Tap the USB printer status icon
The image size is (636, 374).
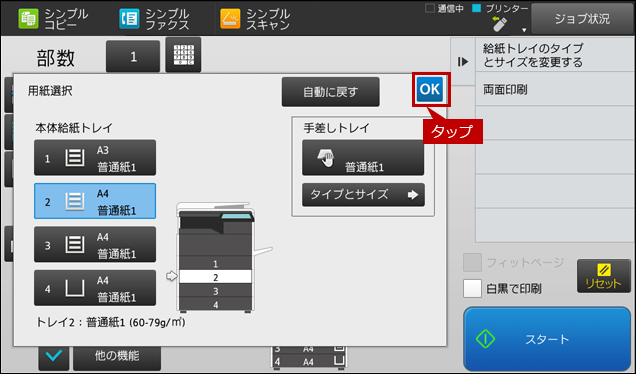click(499, 24)
